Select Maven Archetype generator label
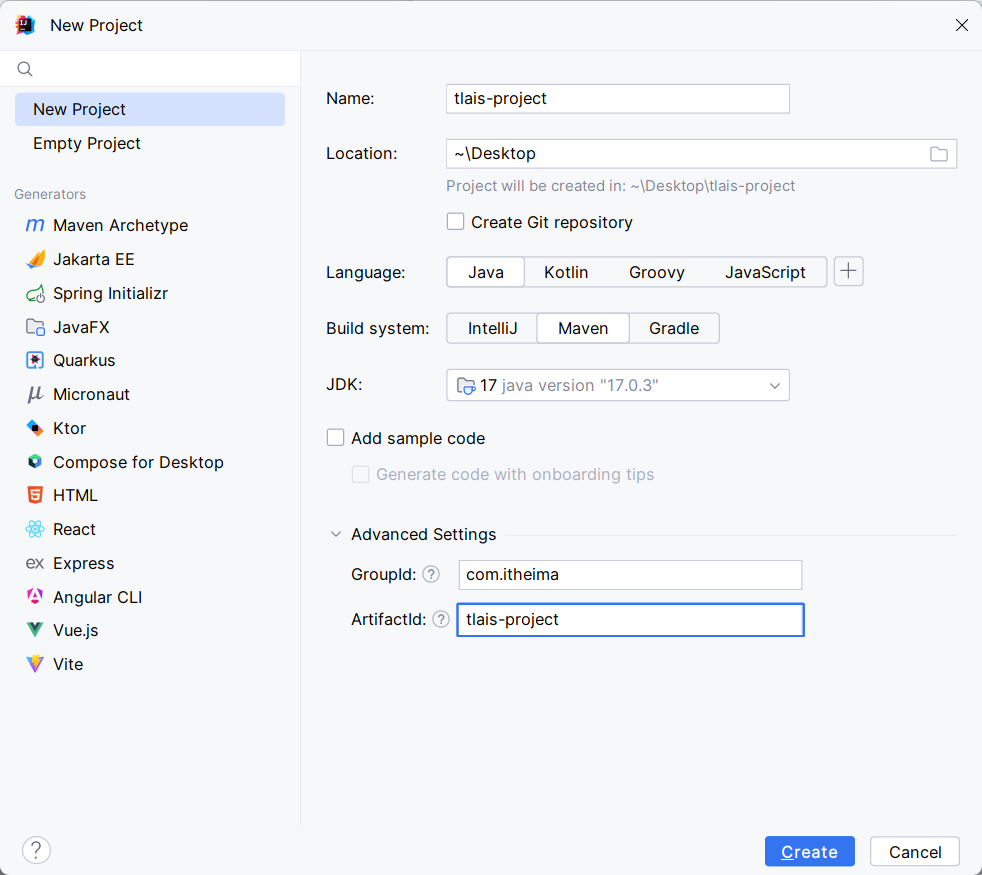The height and width of the screenshot is (875, 982). (x=120, y=225)
